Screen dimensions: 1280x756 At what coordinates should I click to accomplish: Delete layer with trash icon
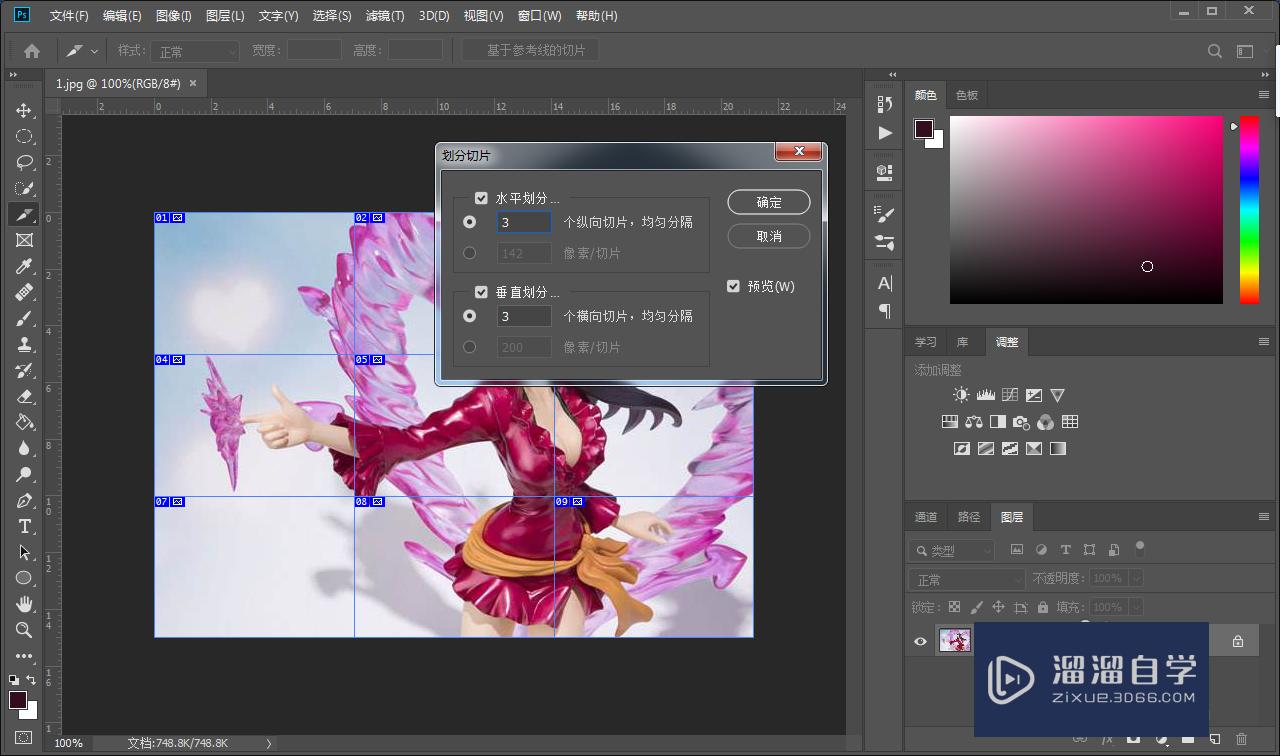[1241, 739]
